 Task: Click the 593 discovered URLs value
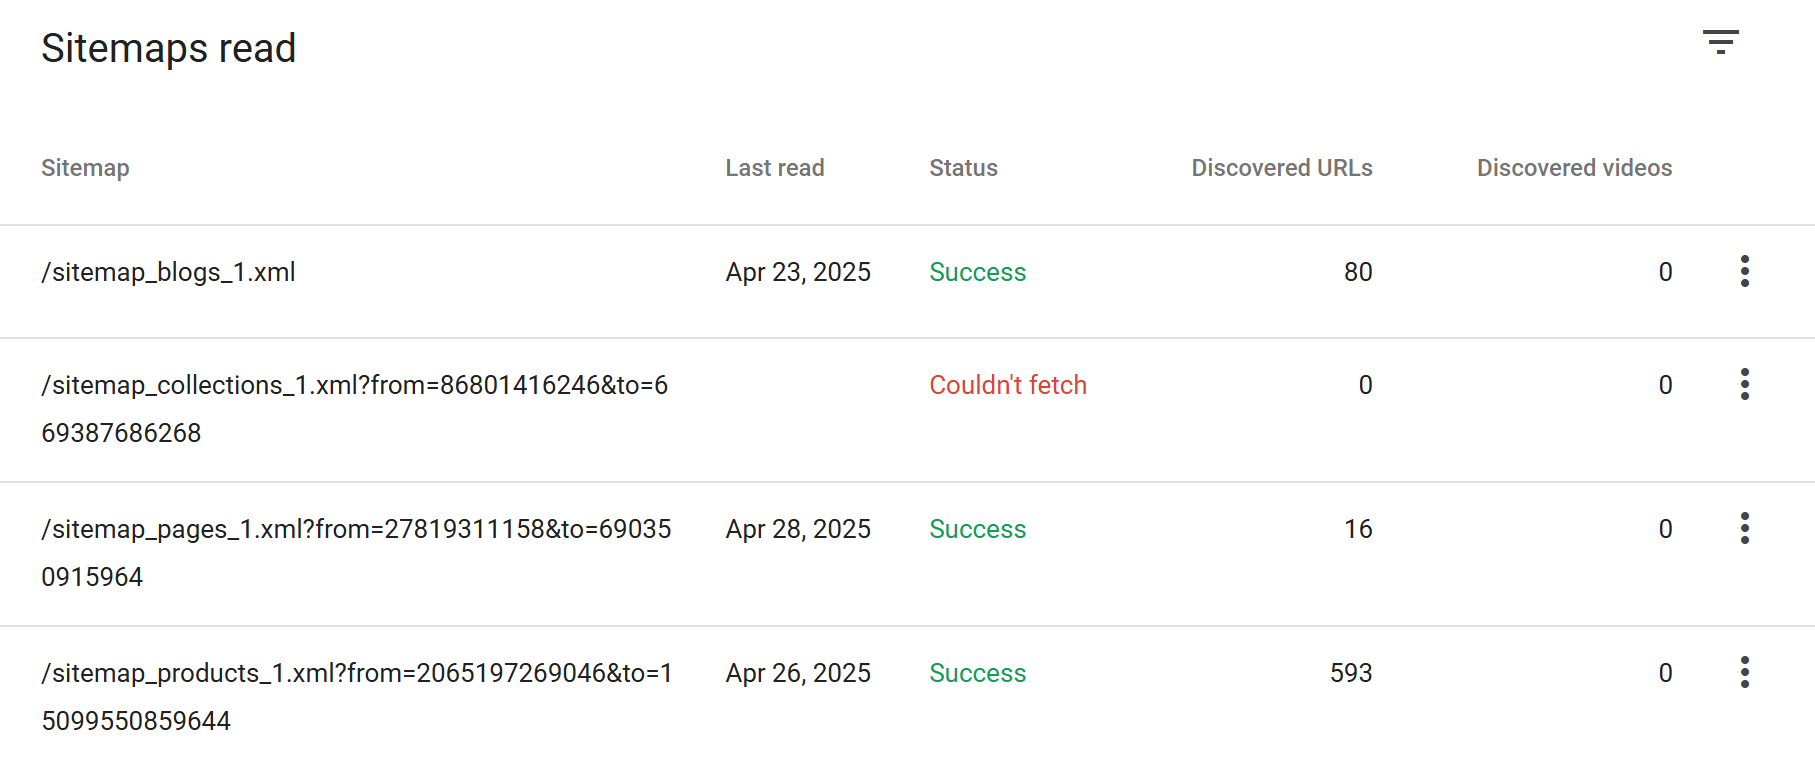(x=1350, y=673)
